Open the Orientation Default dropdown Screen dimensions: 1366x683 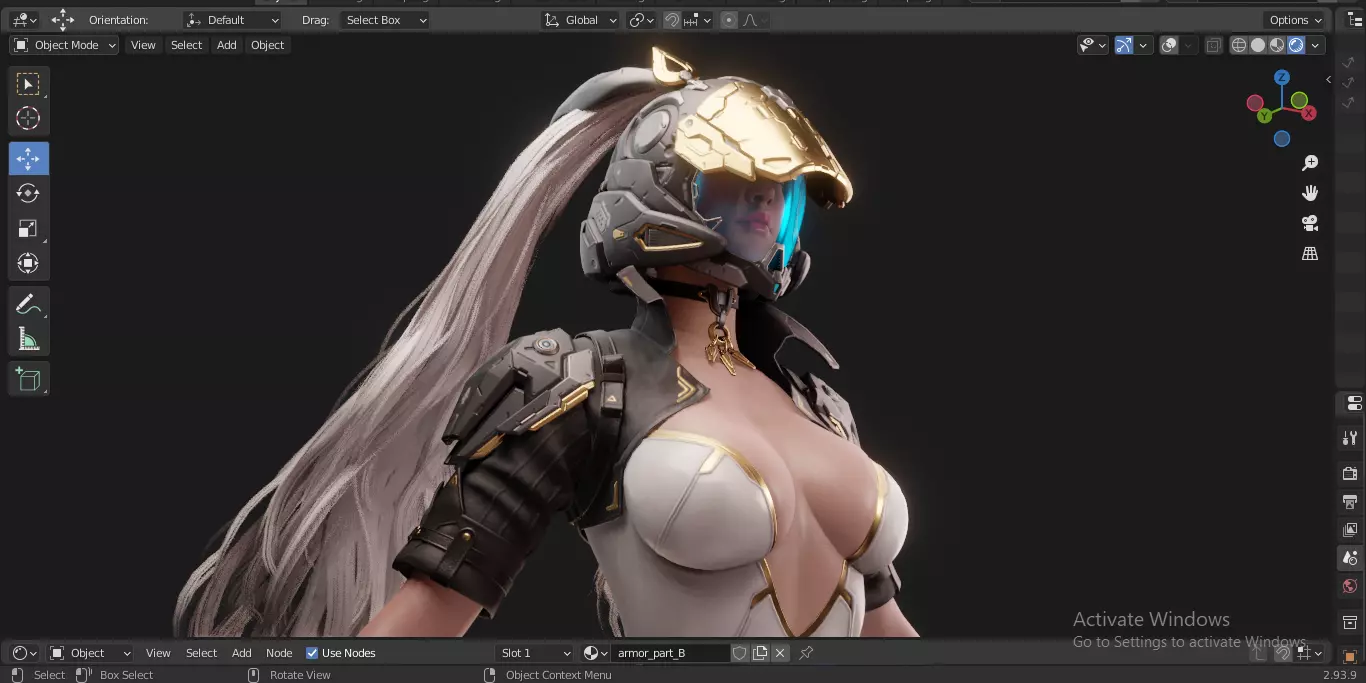(233, 20)
